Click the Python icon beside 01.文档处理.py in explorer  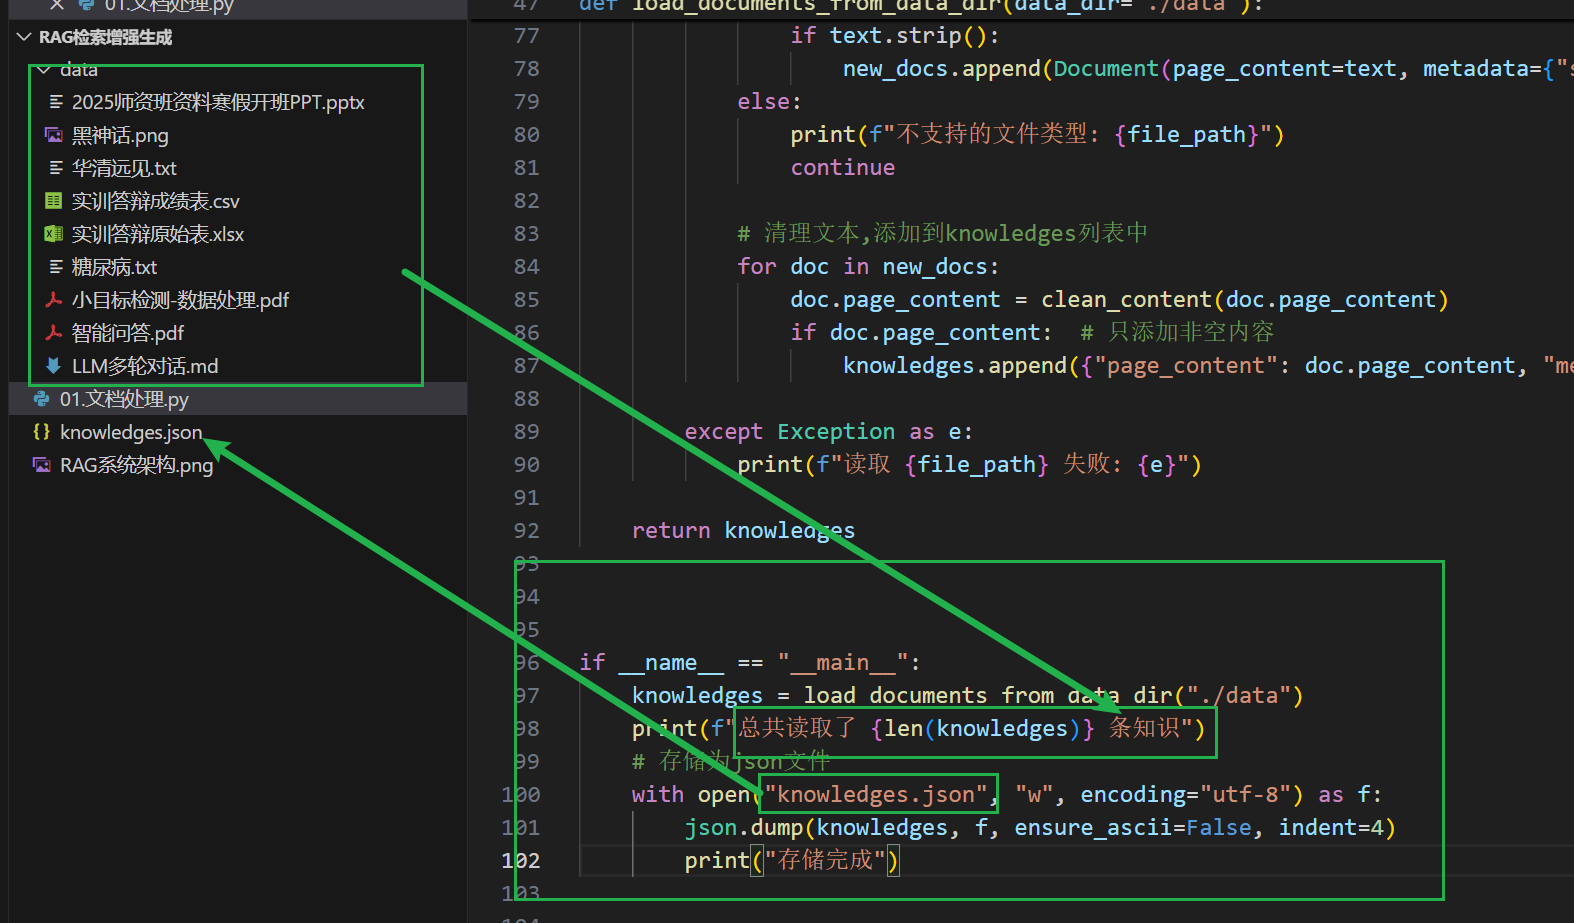click(42, 399)
